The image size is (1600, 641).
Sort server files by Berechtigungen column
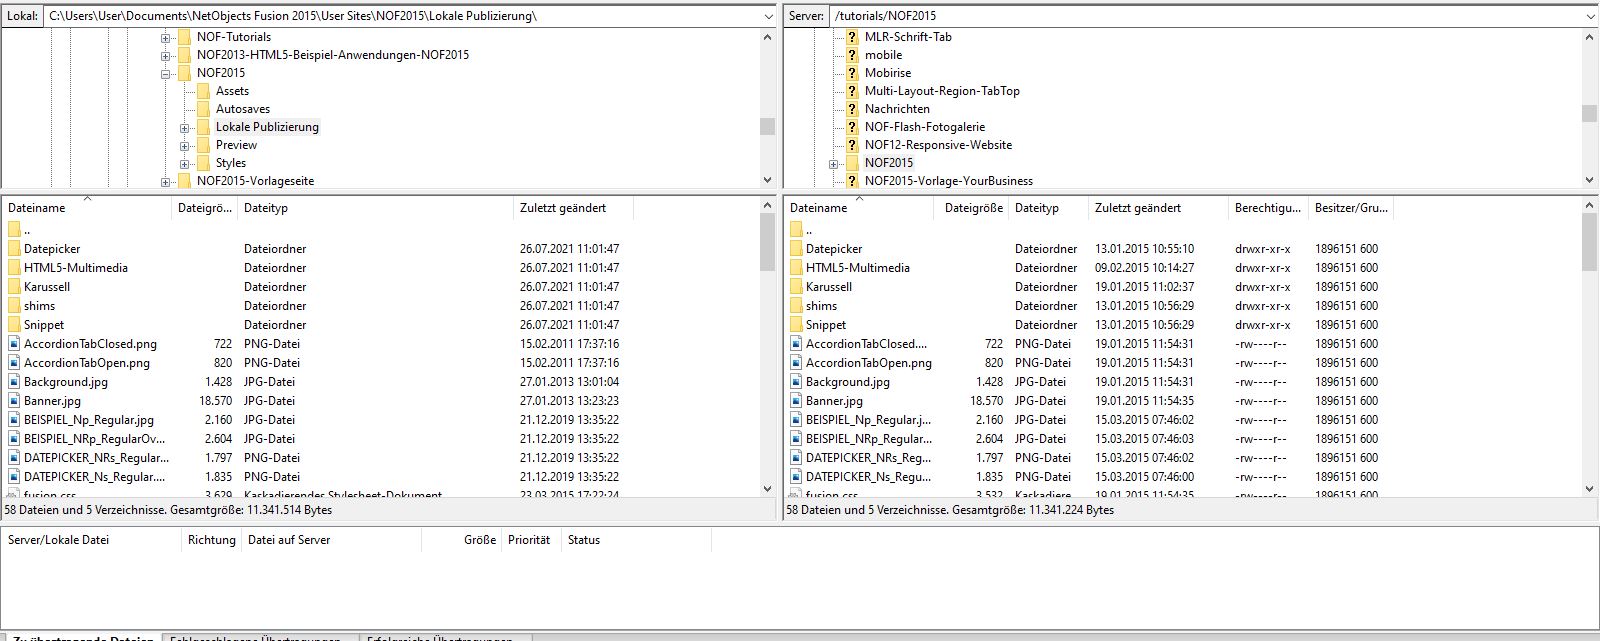coord(1267,208)
